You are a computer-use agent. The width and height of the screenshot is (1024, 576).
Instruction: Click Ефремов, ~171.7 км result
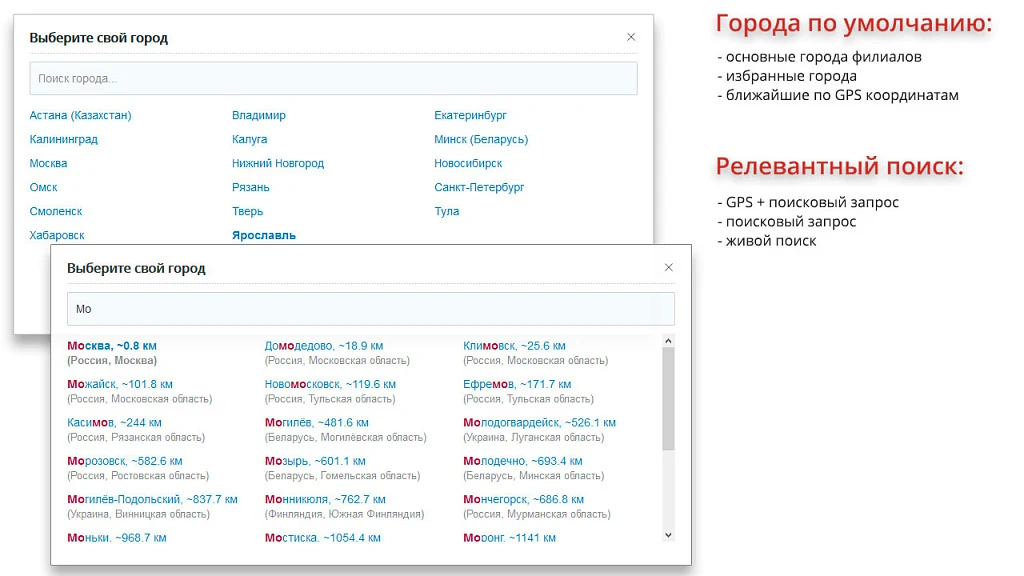517,385
